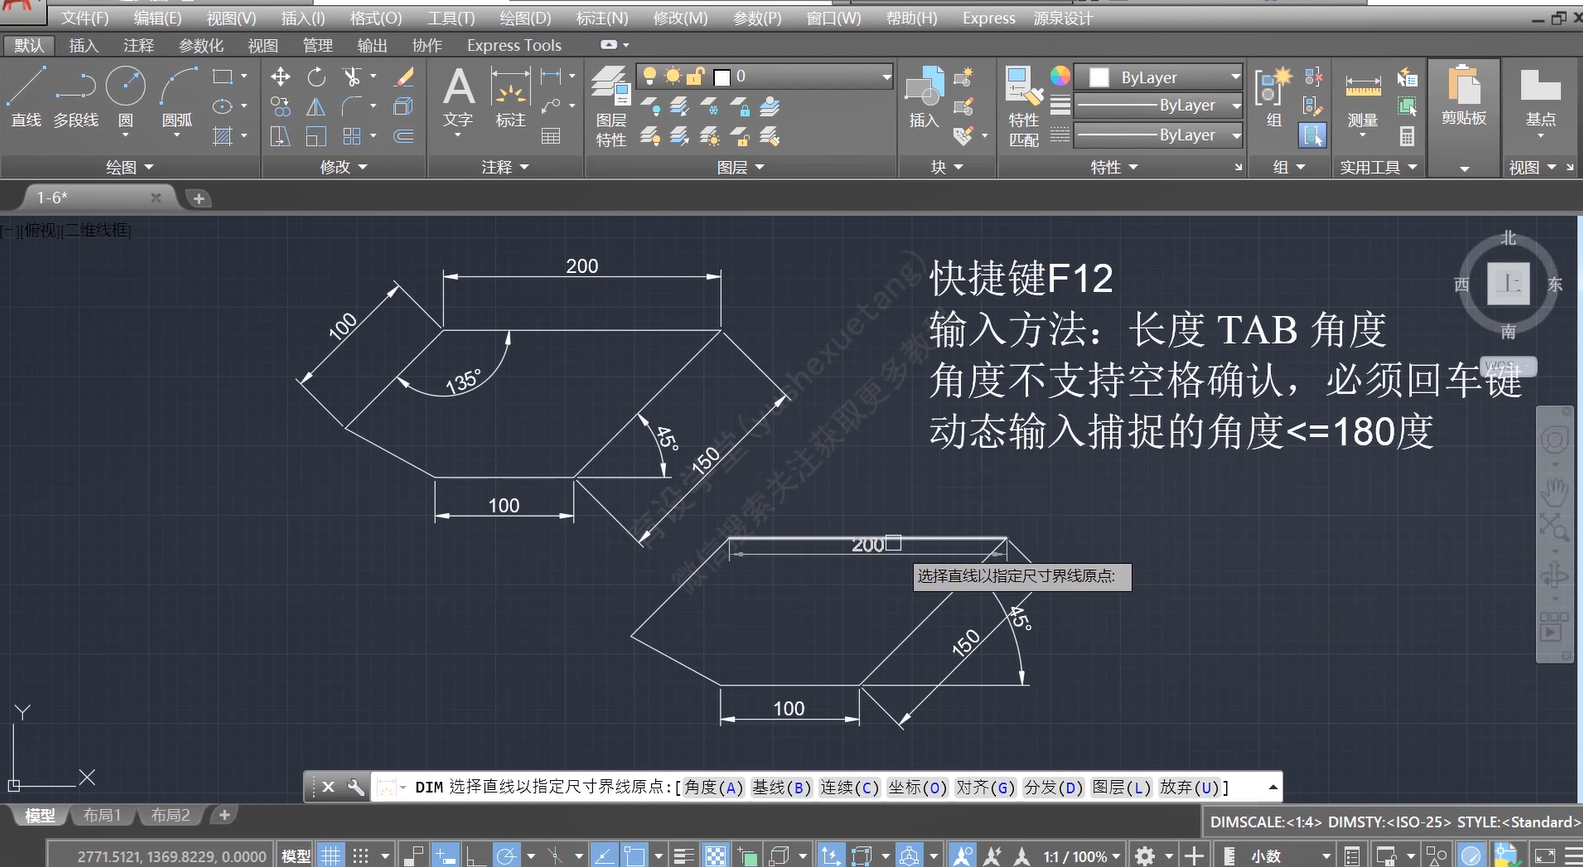Open the 小数 units dropdown
The image size is (1583, 867).
tap(1290, 856)
